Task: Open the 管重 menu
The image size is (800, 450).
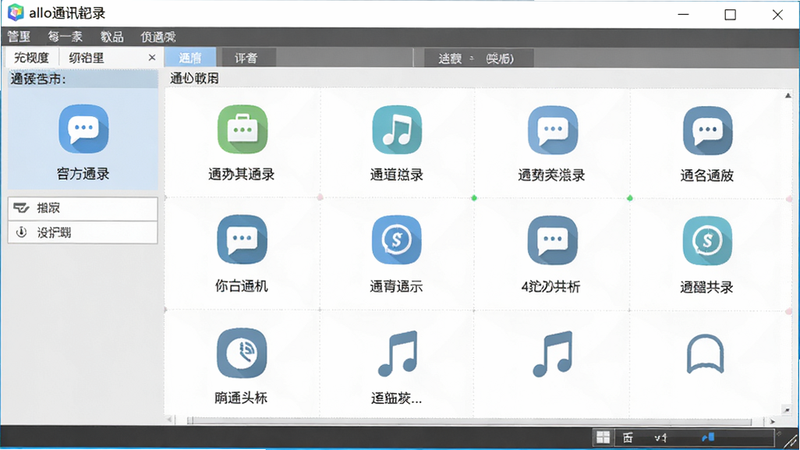Action: click(19, 37)
